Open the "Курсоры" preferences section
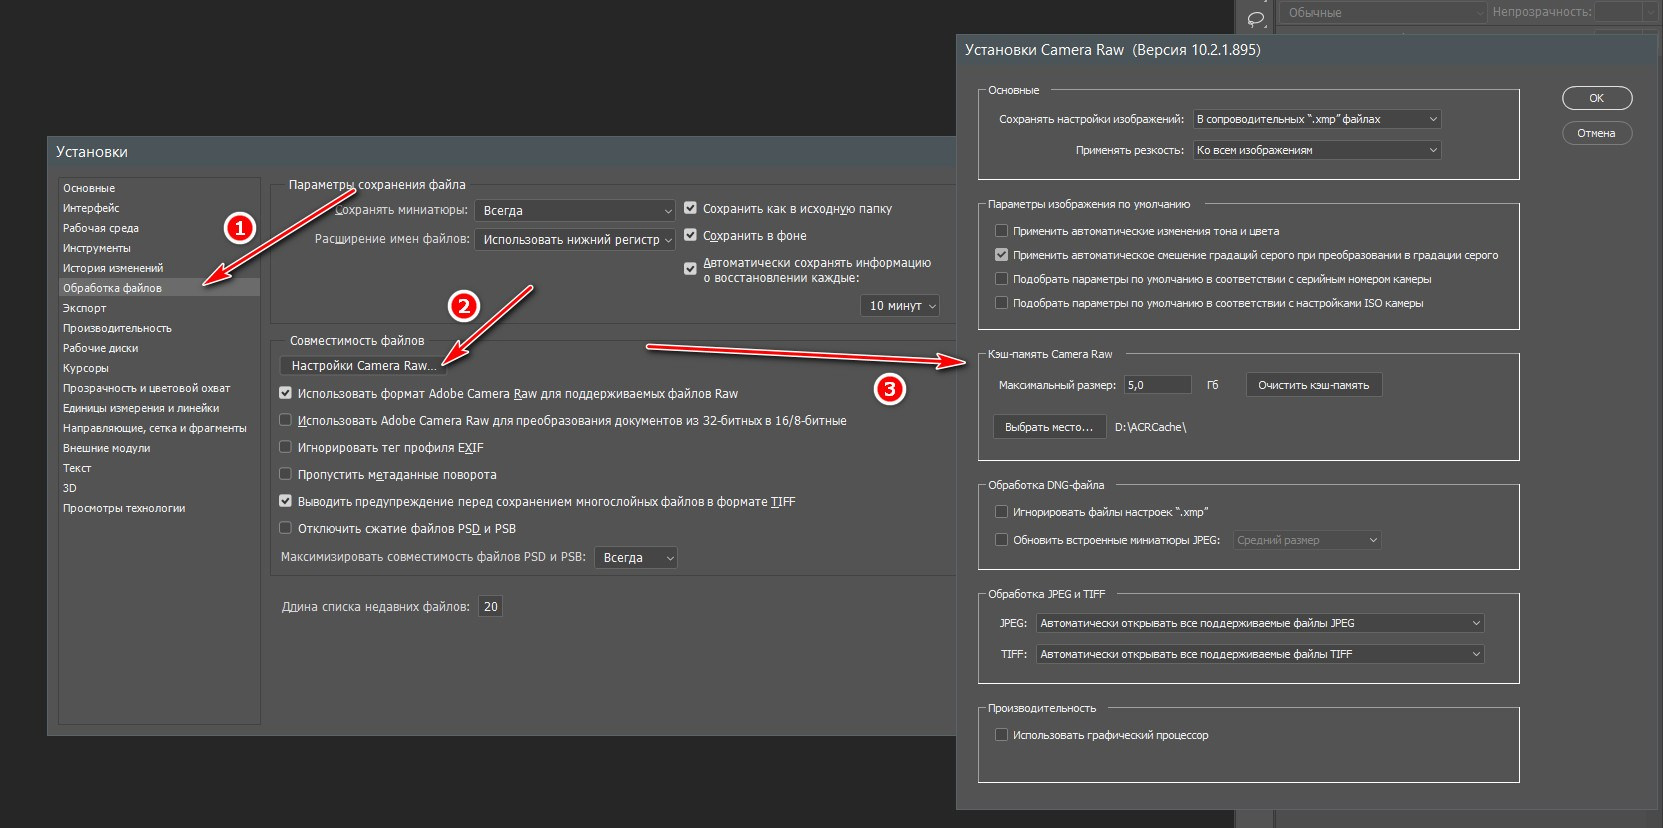 86,368
